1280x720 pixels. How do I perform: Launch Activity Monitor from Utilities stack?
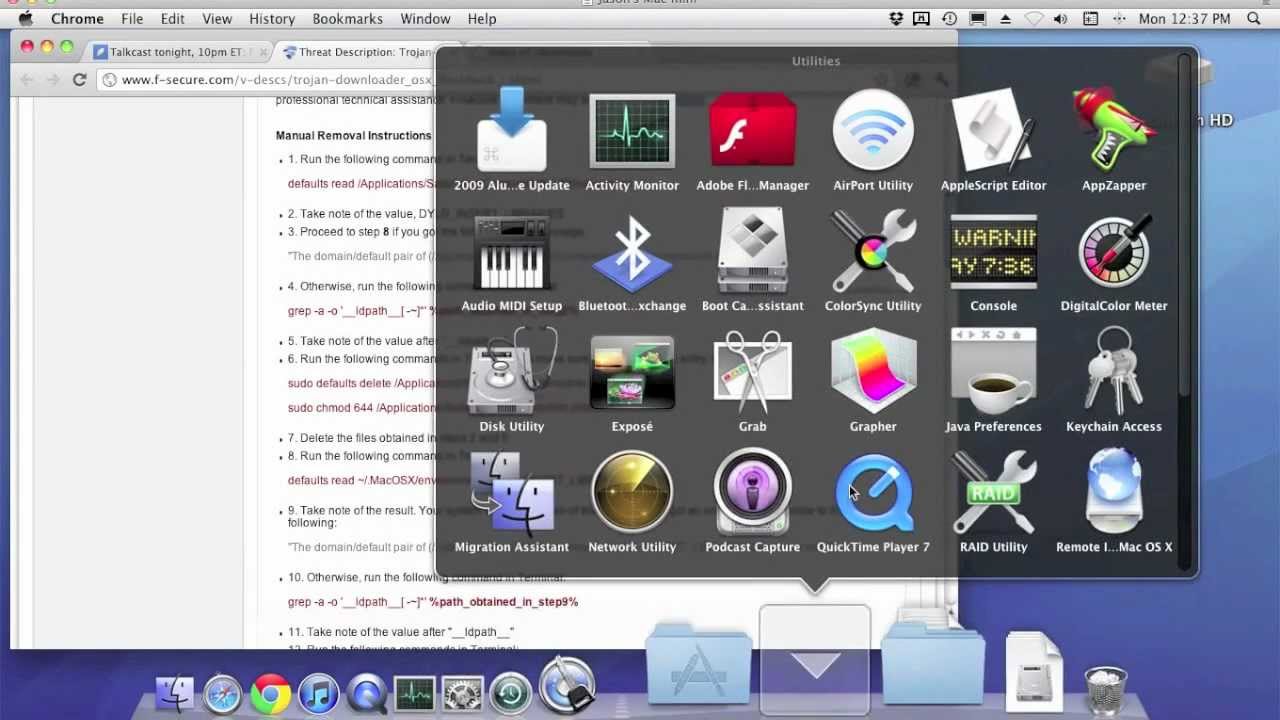632,138
